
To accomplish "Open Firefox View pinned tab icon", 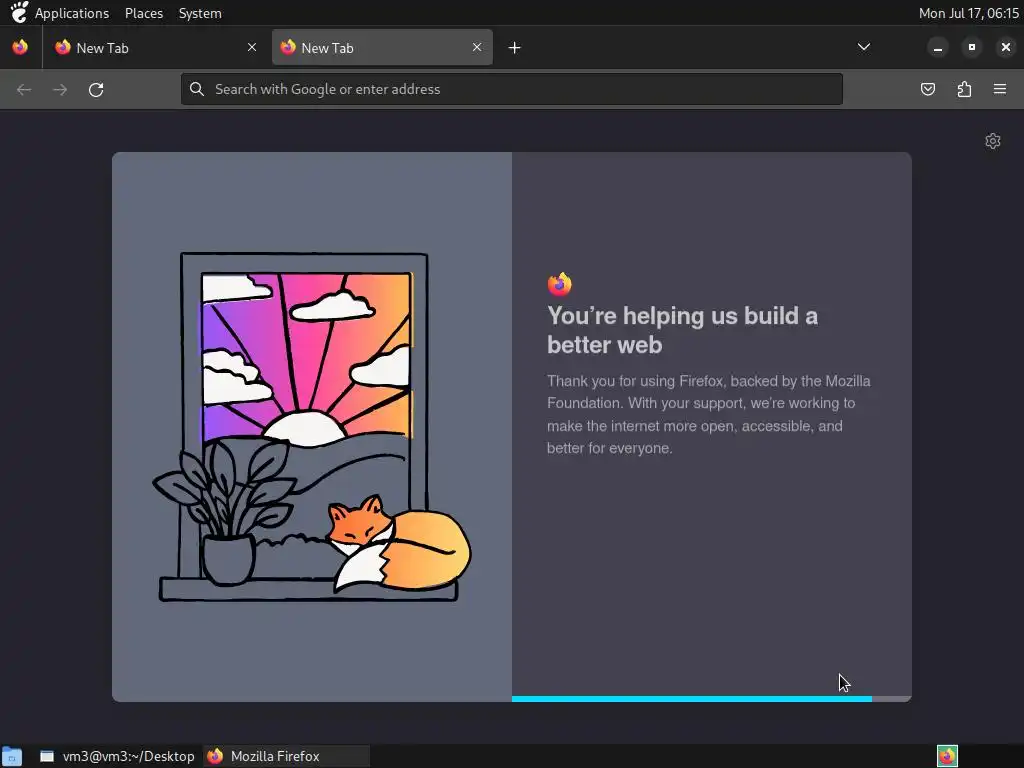I will (20, 47).
